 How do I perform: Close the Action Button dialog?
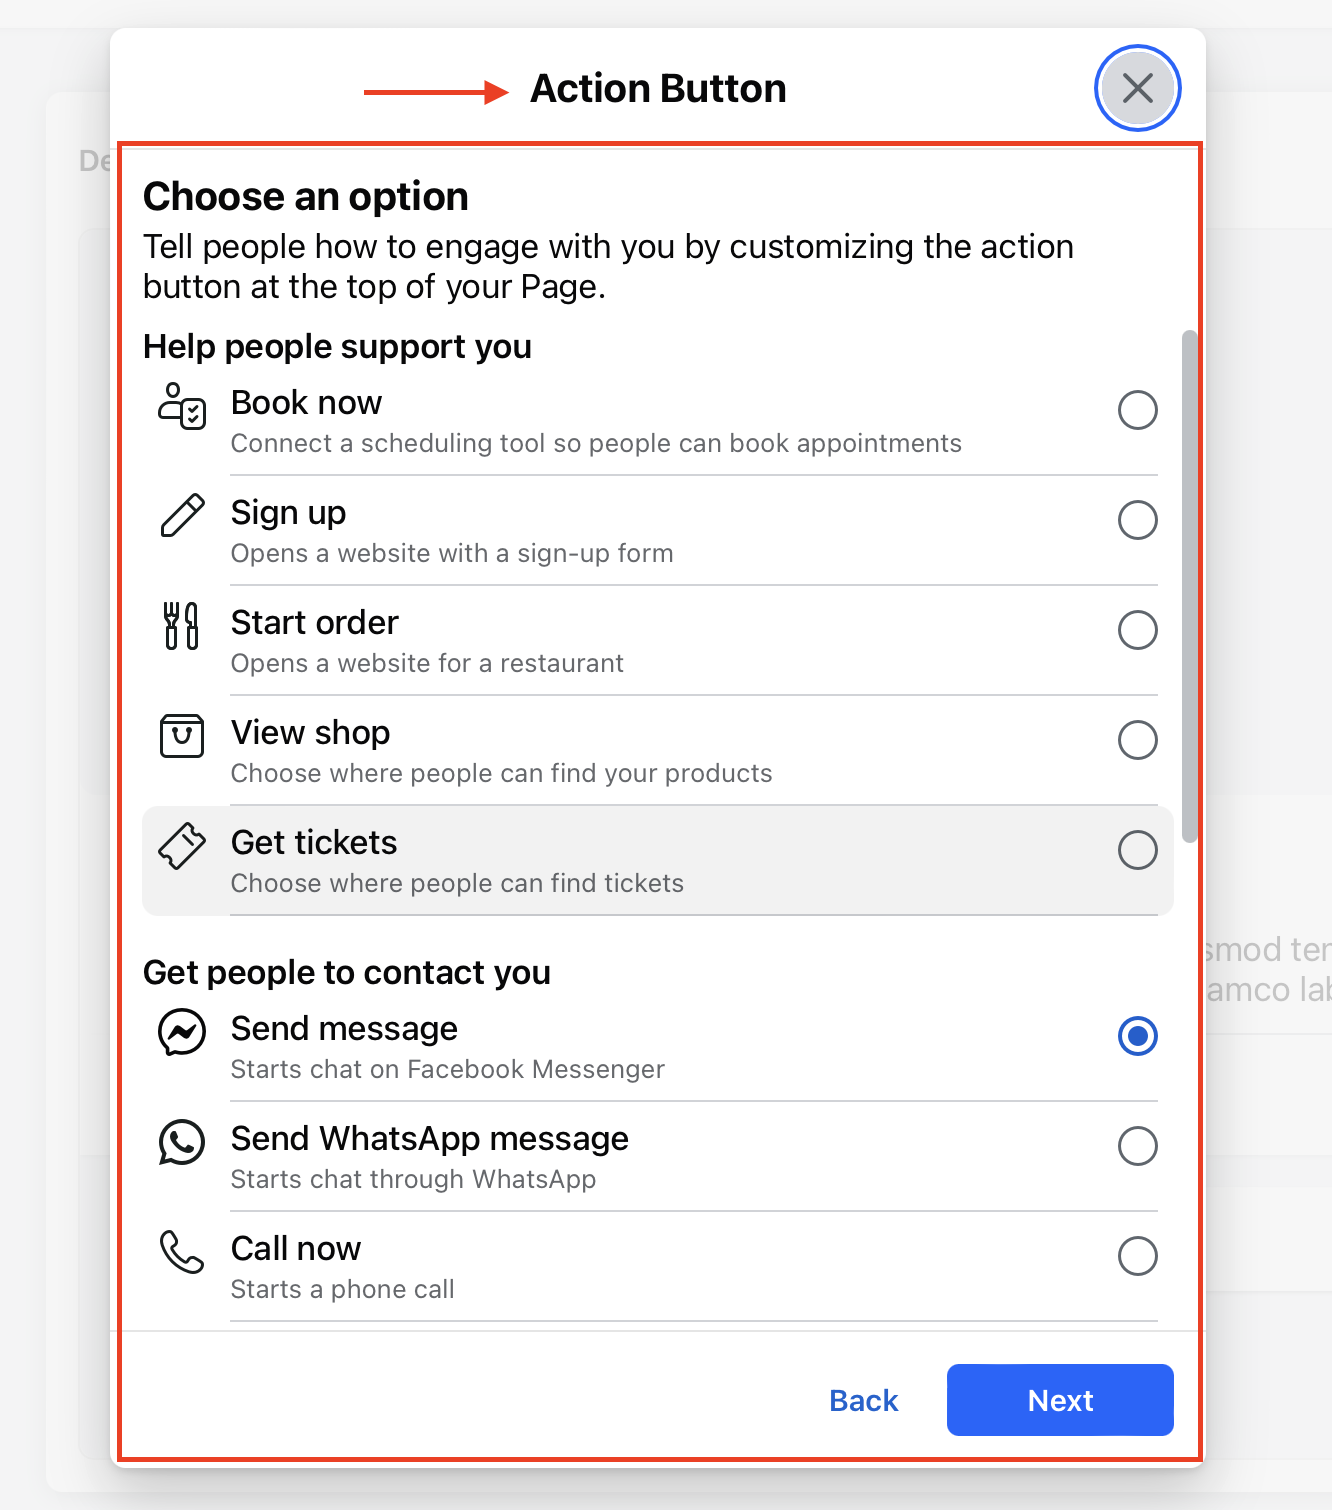(1138, 88)
